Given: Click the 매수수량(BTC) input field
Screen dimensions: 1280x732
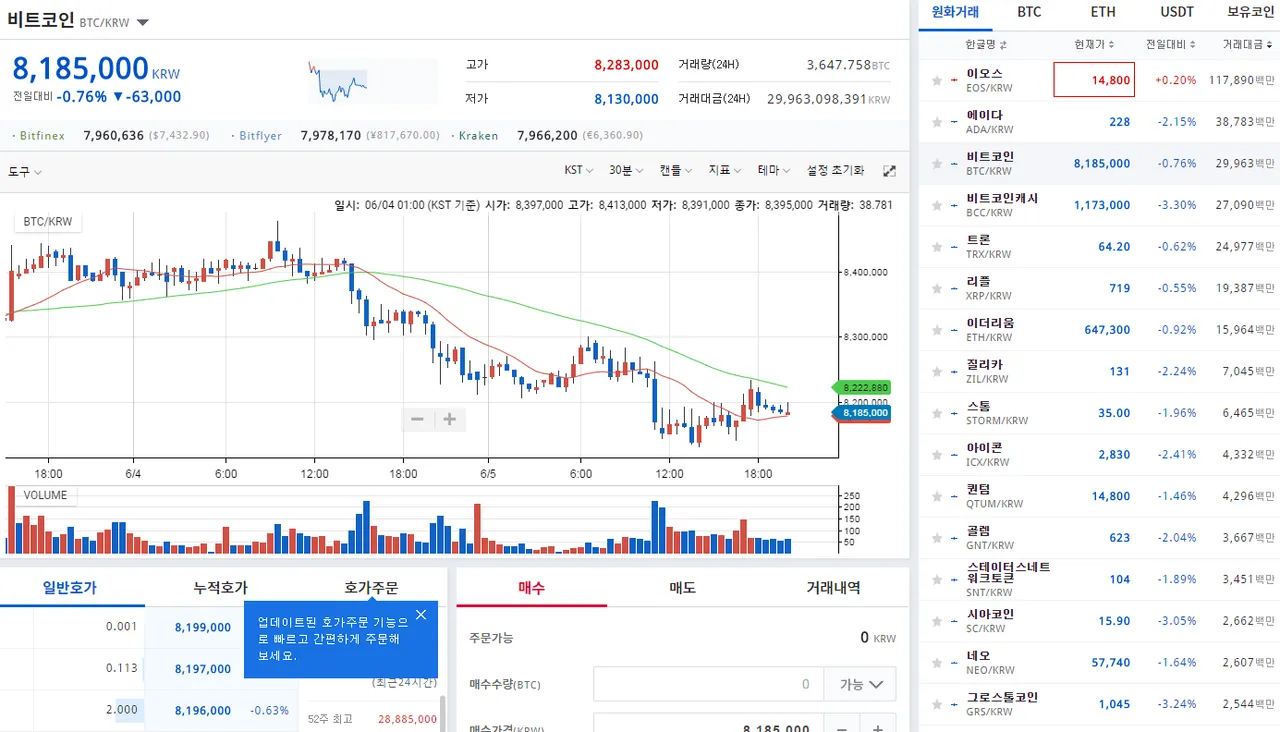Looking at the screenshot, I should click(x=709, y=685).
